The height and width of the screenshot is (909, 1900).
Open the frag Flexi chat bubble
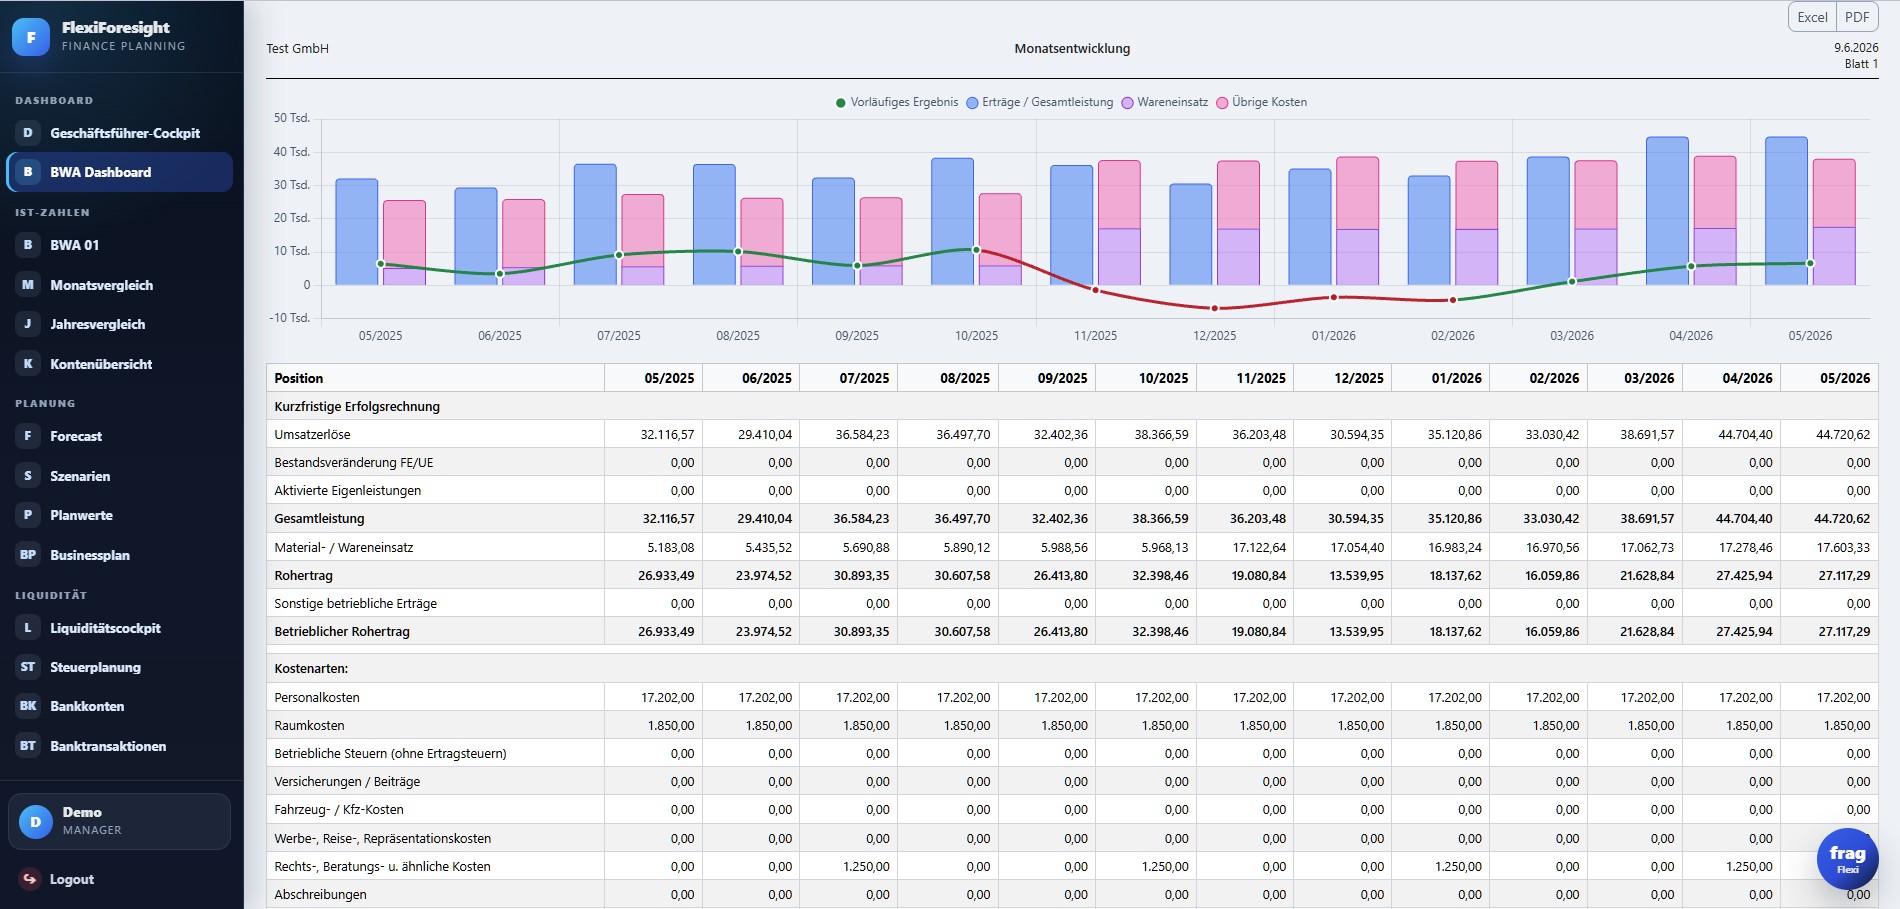pyautogui.click(x=1847, y=859)
